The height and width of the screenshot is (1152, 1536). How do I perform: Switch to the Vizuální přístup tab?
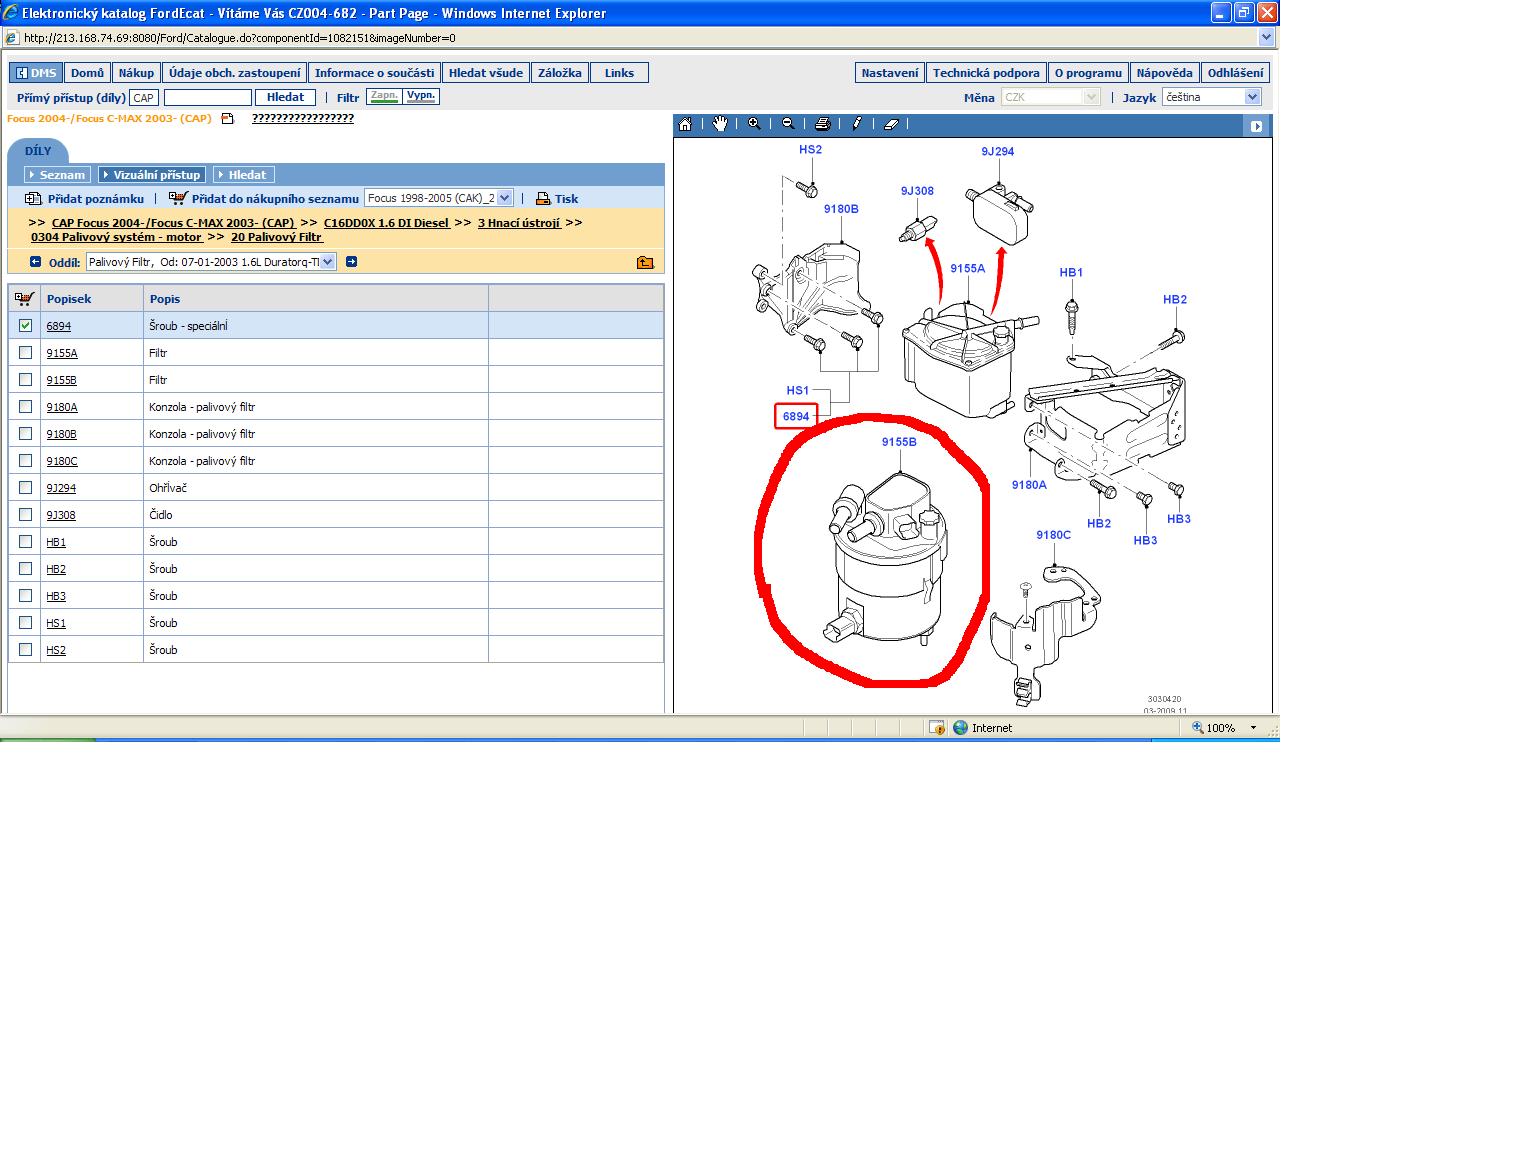click(153, 175)
